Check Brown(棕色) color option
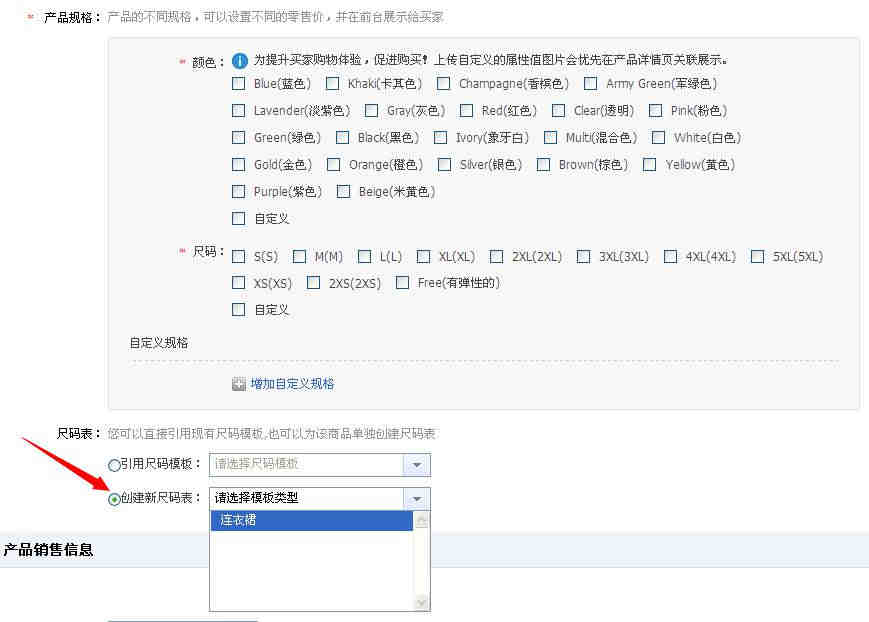This screenshot has width=869, height=622. pyautogui.click(x=544, y=165)
